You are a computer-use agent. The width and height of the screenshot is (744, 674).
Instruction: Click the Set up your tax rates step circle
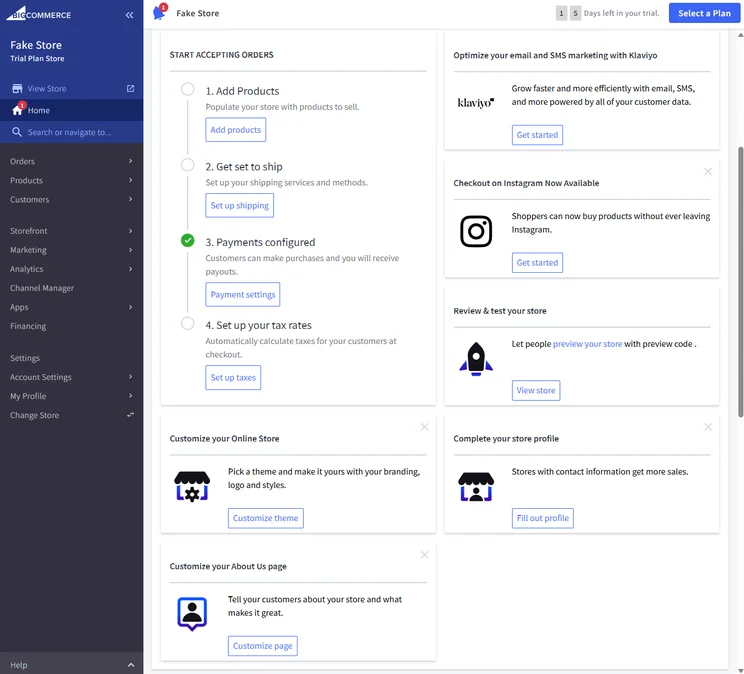188,323
